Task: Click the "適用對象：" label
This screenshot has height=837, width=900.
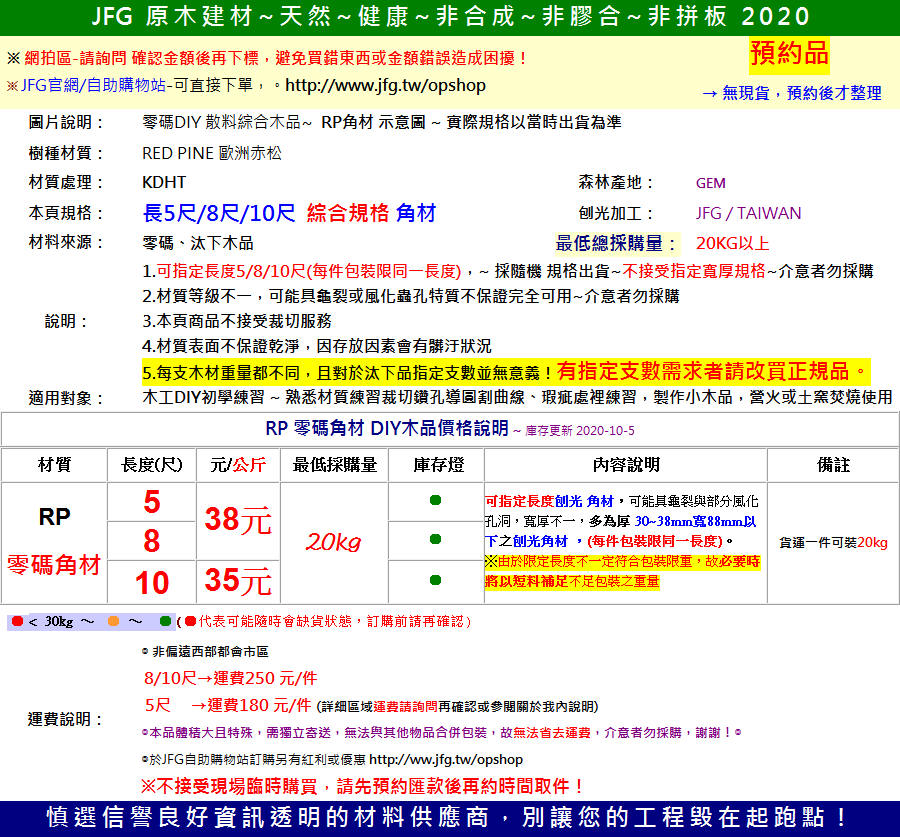Action: tap(65, 398)
